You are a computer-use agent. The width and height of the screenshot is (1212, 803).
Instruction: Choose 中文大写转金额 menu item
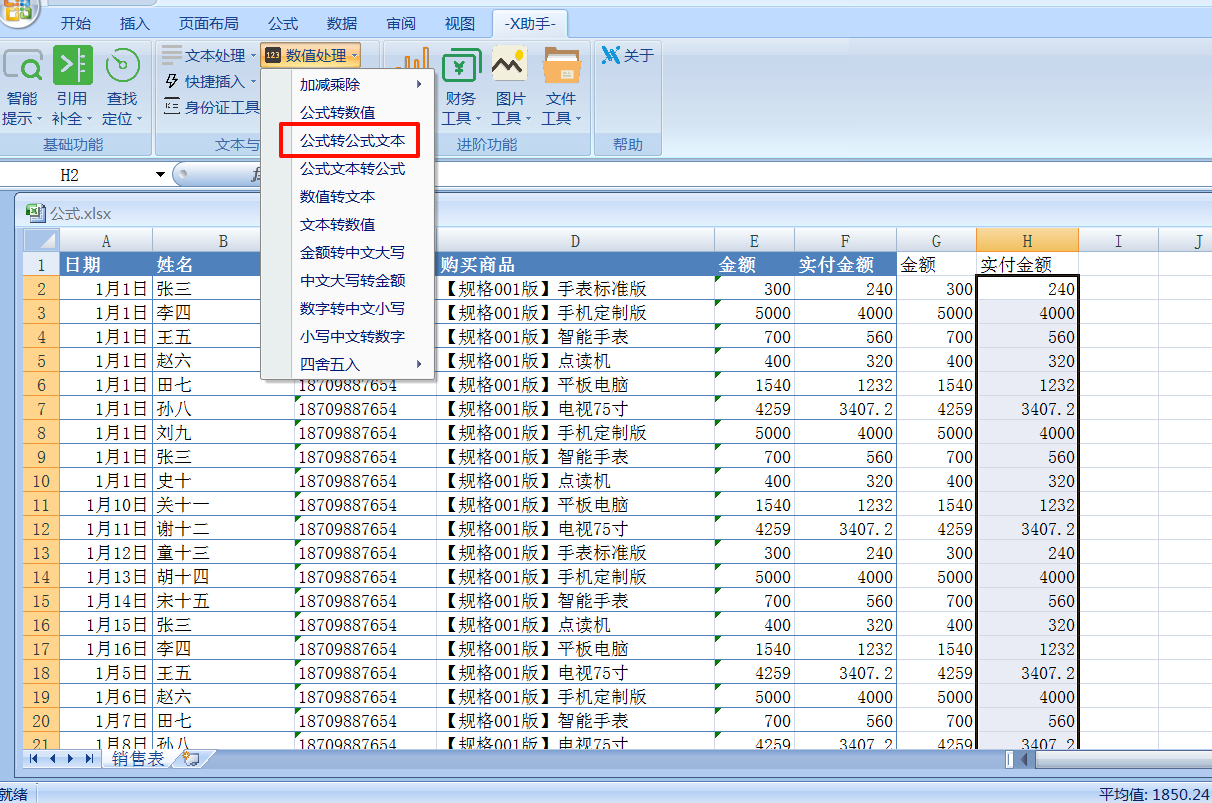(x=348, y=281)
